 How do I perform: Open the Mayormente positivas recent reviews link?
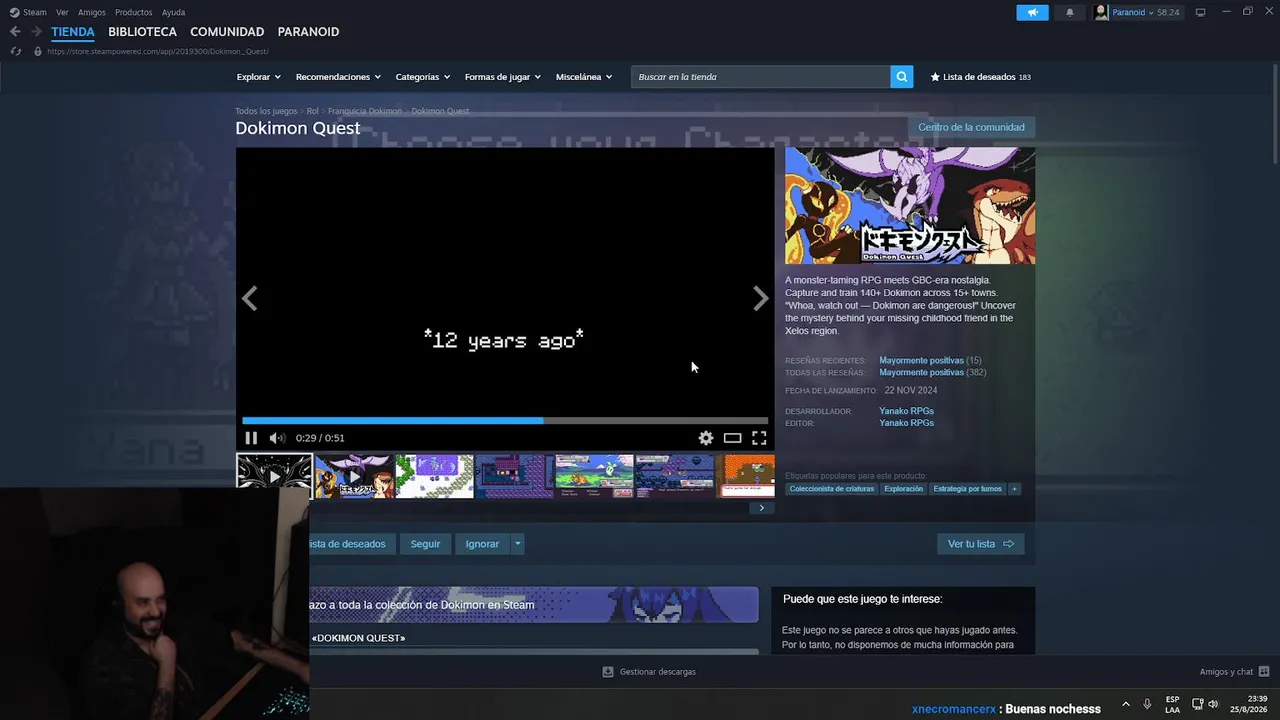click(921, 360)
